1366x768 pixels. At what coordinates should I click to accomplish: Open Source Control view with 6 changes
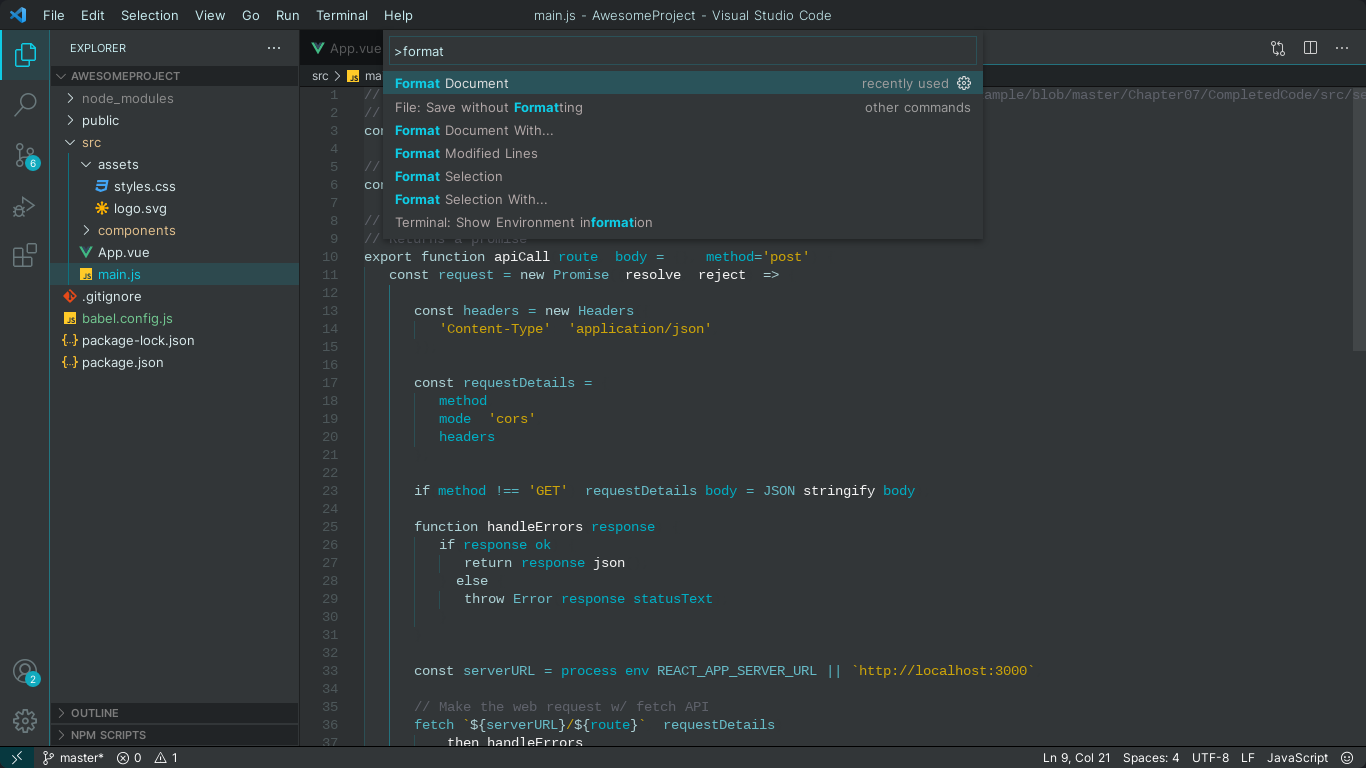(x=25, y=155)
